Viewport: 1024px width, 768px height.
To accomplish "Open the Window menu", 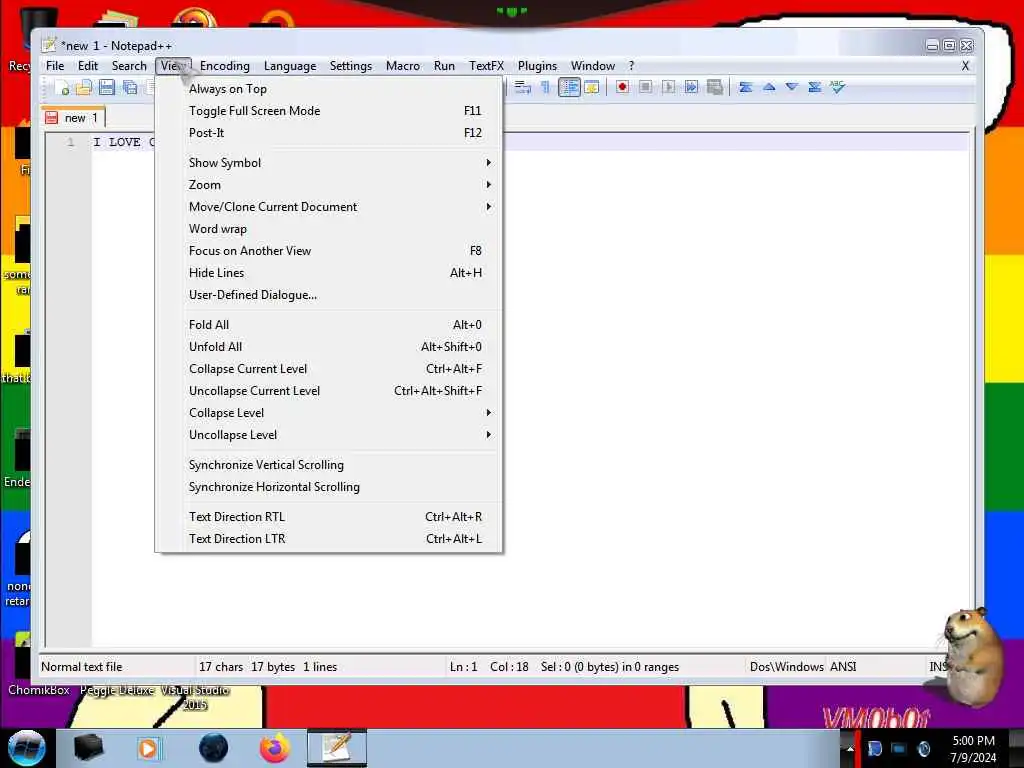I will click(592, 66).
